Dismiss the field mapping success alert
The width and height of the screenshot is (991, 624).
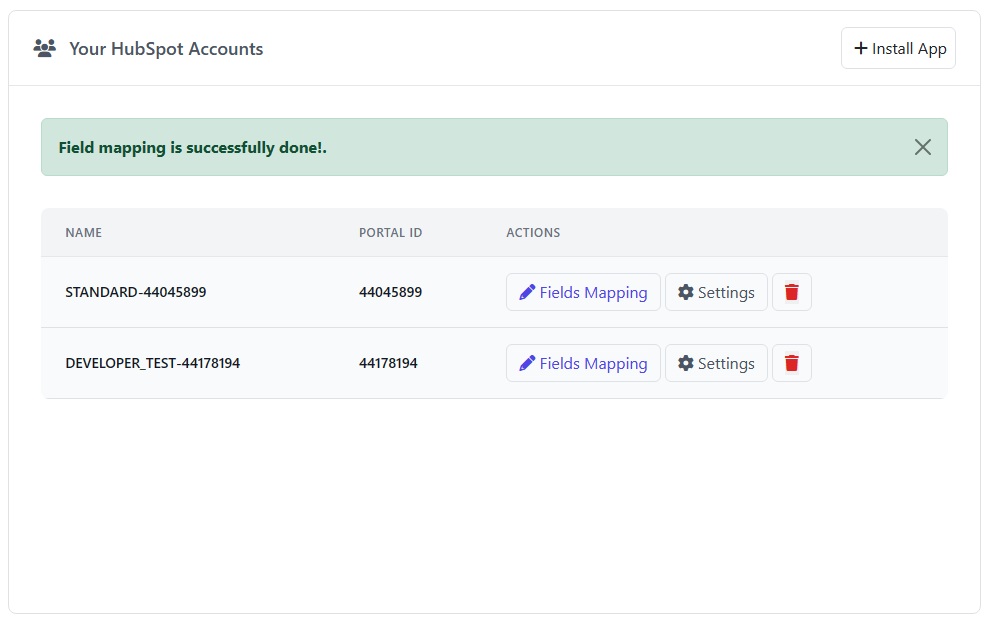click(922, 147)
